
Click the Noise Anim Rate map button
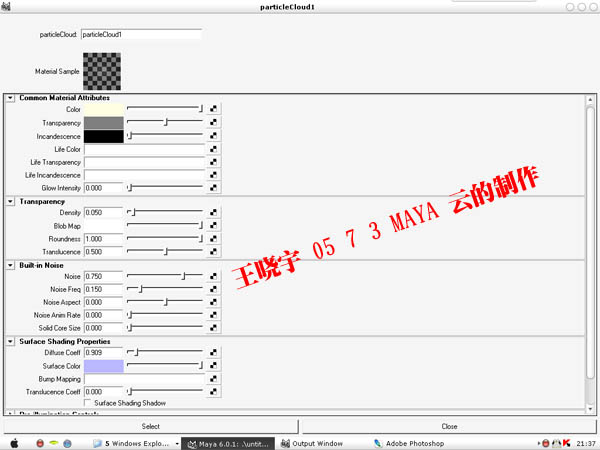[214, 315]
